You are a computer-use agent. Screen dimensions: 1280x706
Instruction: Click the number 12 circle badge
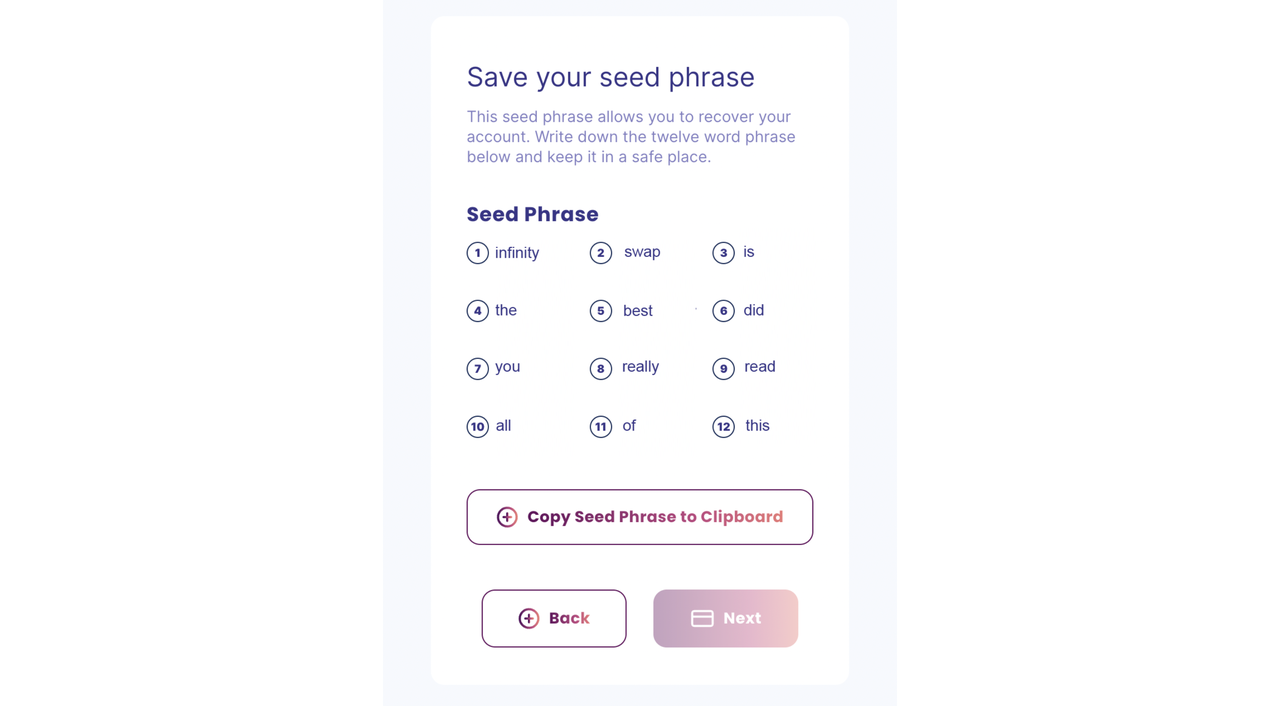click(x=724, y=427)
